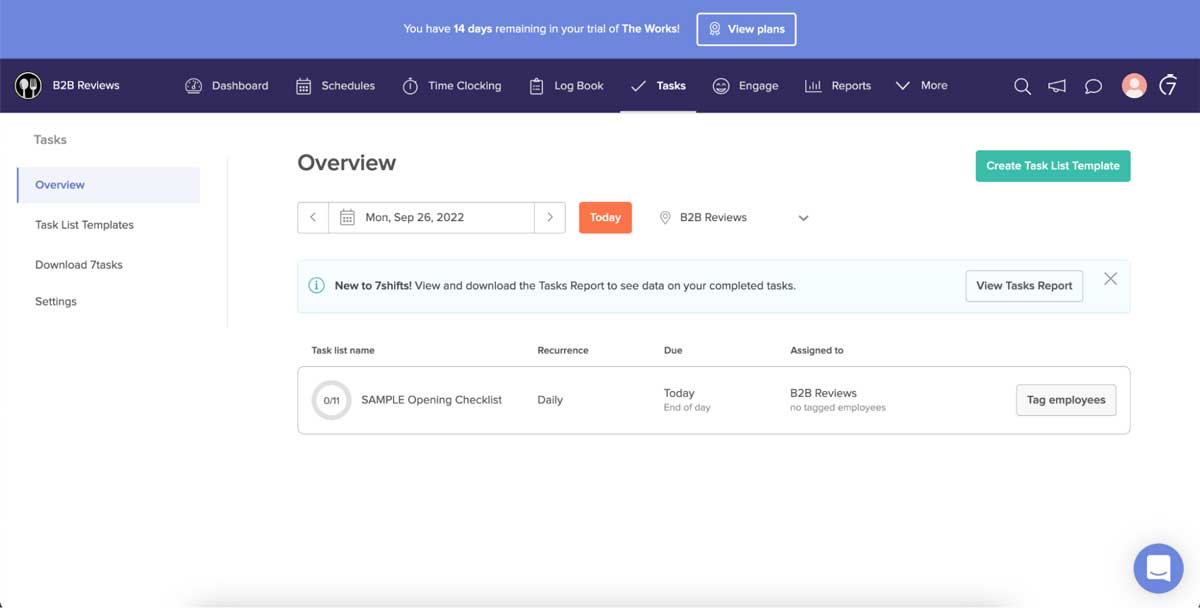
Task: Open the location picker showing B2B Reviews
Action: (x=734, y=217)
